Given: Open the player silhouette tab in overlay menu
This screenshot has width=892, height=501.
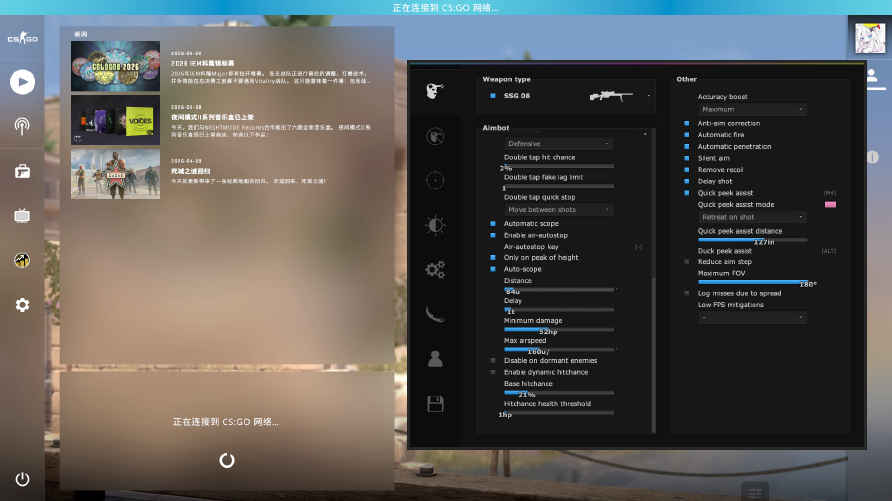Looking at the screenshot, I should (x=435, y=359).
